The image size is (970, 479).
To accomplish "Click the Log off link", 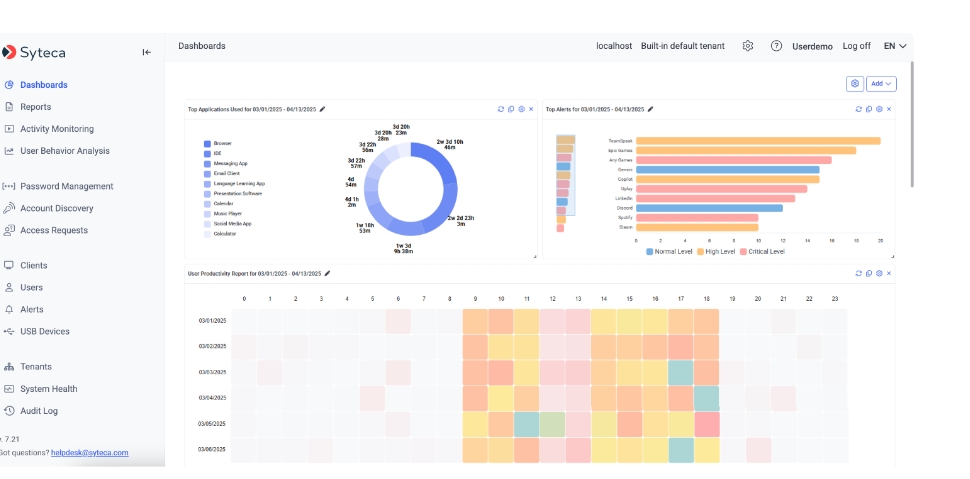I will coord(856,46).
